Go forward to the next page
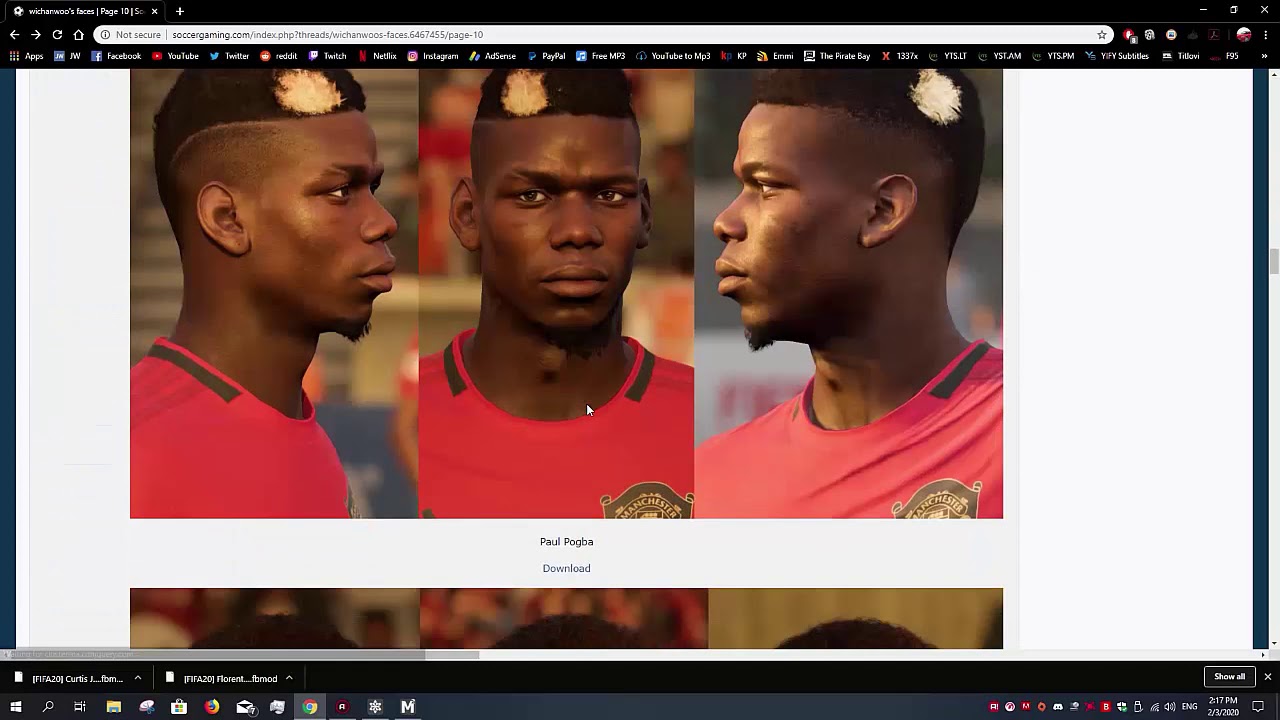 [36, 34]
